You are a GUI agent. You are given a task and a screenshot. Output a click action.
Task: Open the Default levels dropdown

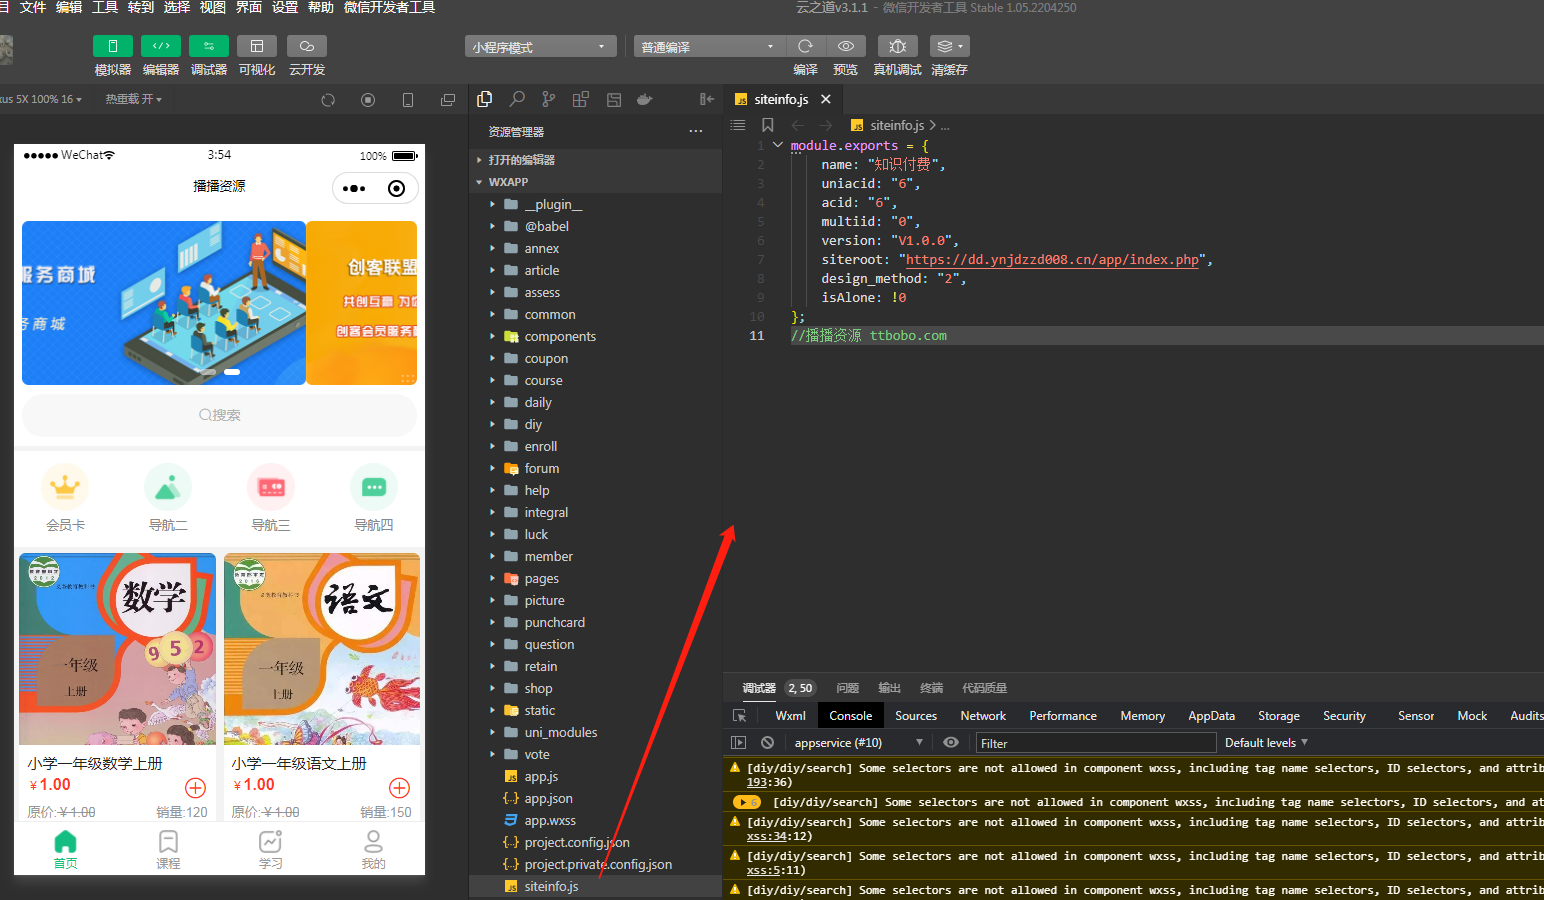(1266, 743)
